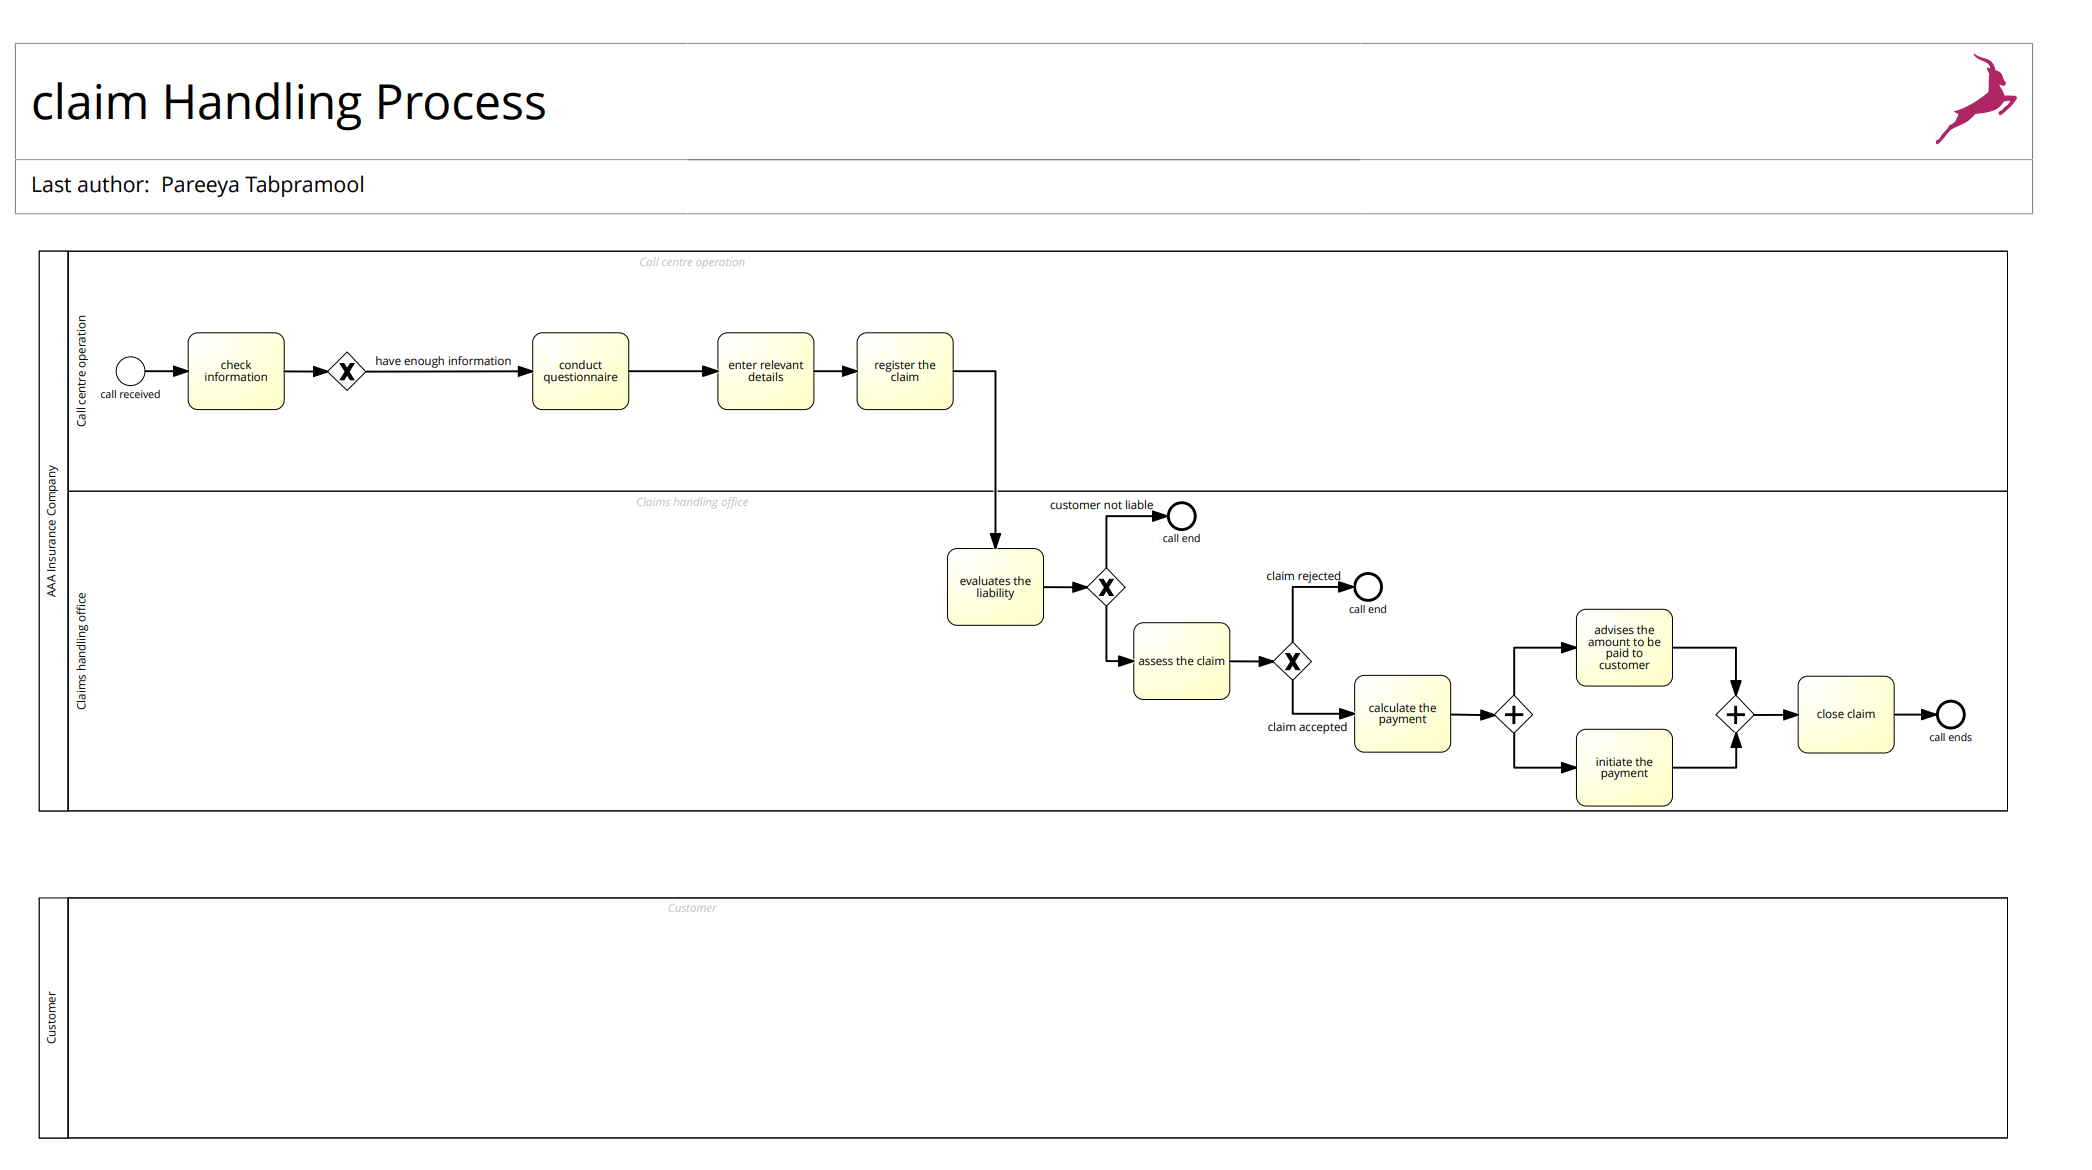2092x1170 pixels.
Task: Open the "conduct questionnaire" task
Action: point(580,371)
